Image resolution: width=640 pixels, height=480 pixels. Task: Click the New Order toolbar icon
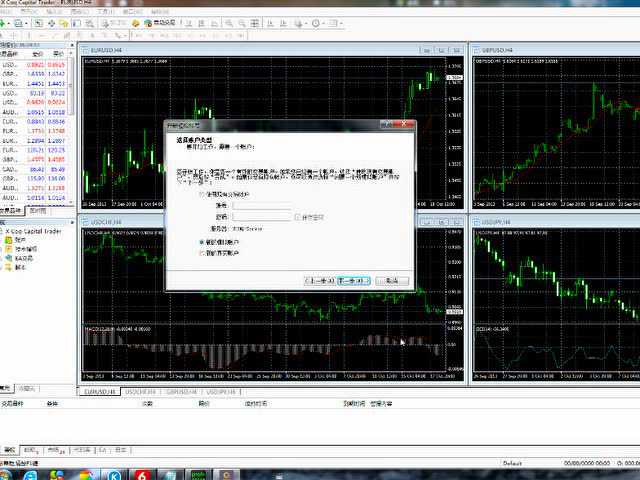pos(114,24)
